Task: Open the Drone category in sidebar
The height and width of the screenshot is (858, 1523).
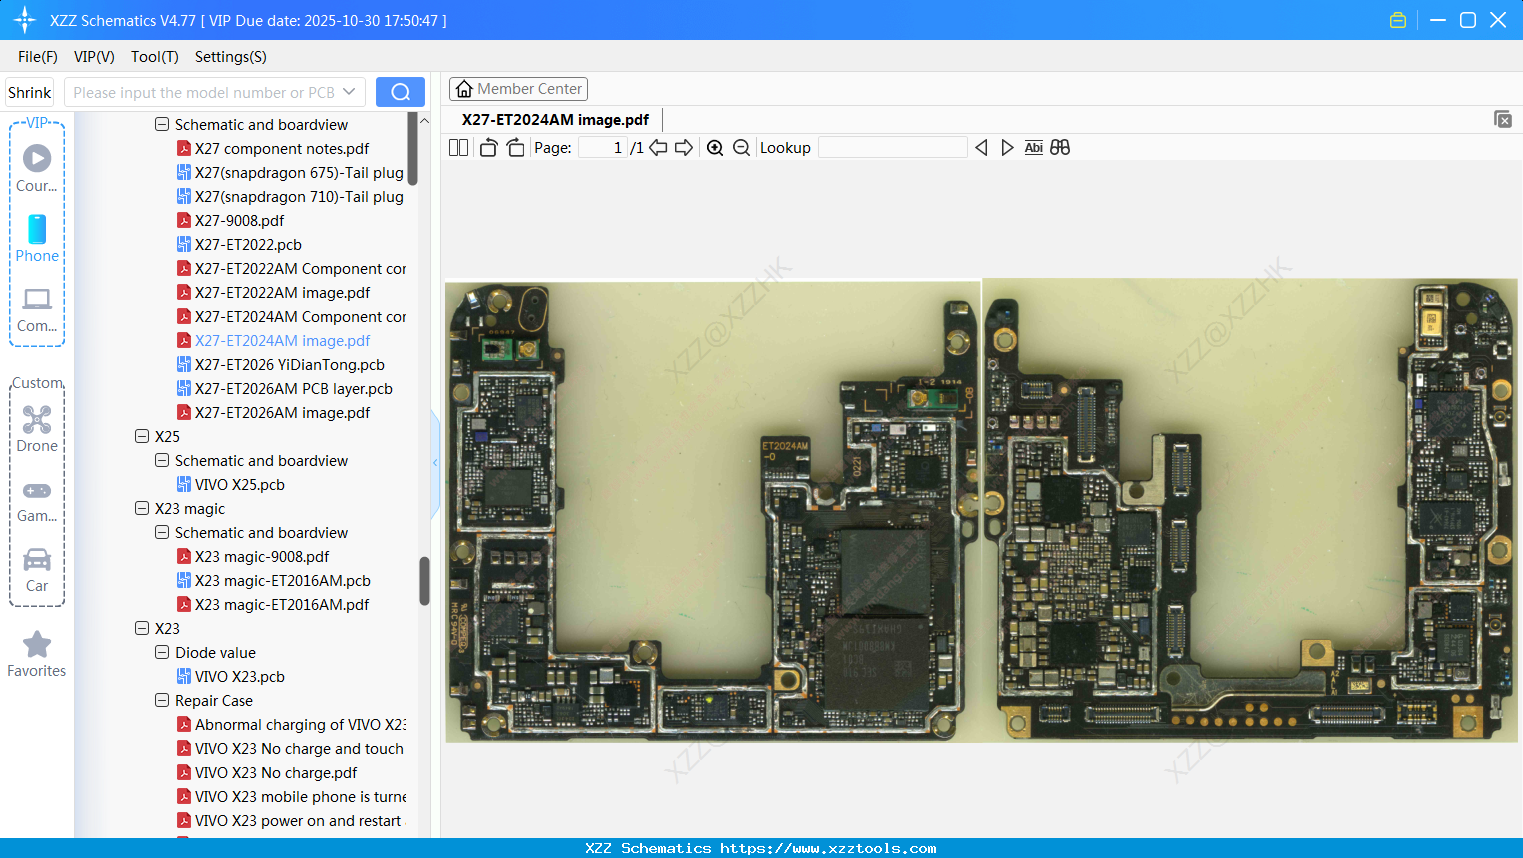Action: (37, 429)
